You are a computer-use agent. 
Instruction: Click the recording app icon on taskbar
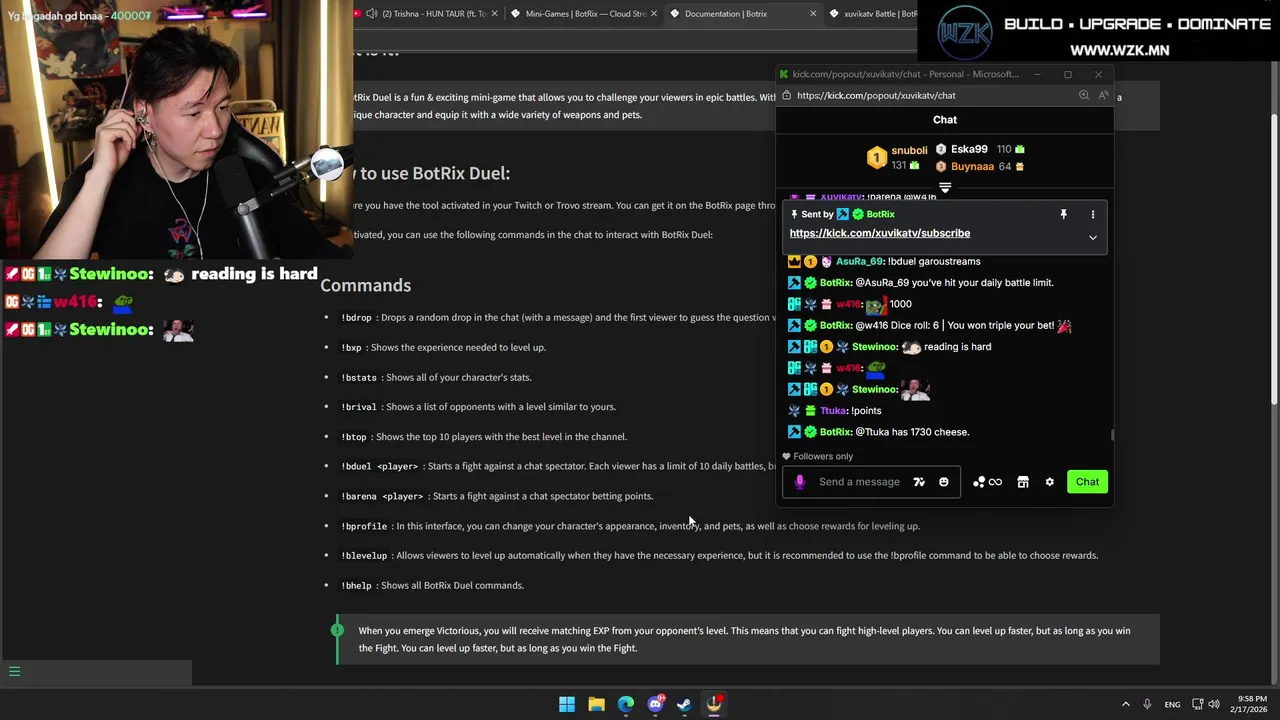pyautogui.click(x=714, y=704)
